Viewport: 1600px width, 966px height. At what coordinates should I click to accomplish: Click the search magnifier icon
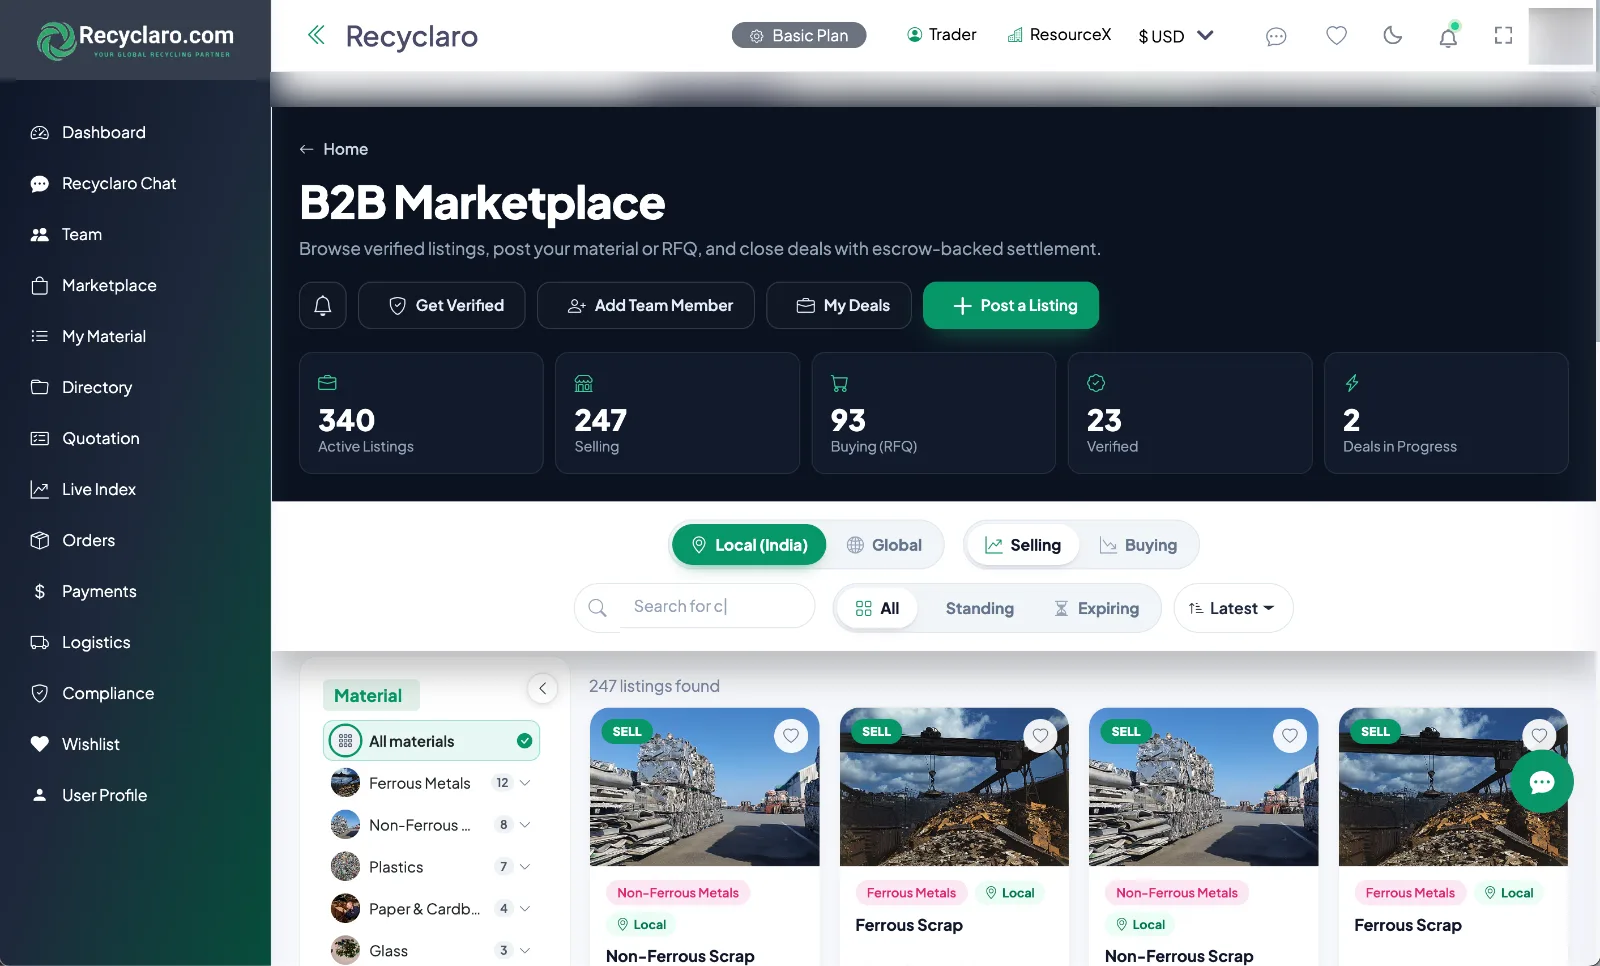(597, 608)
